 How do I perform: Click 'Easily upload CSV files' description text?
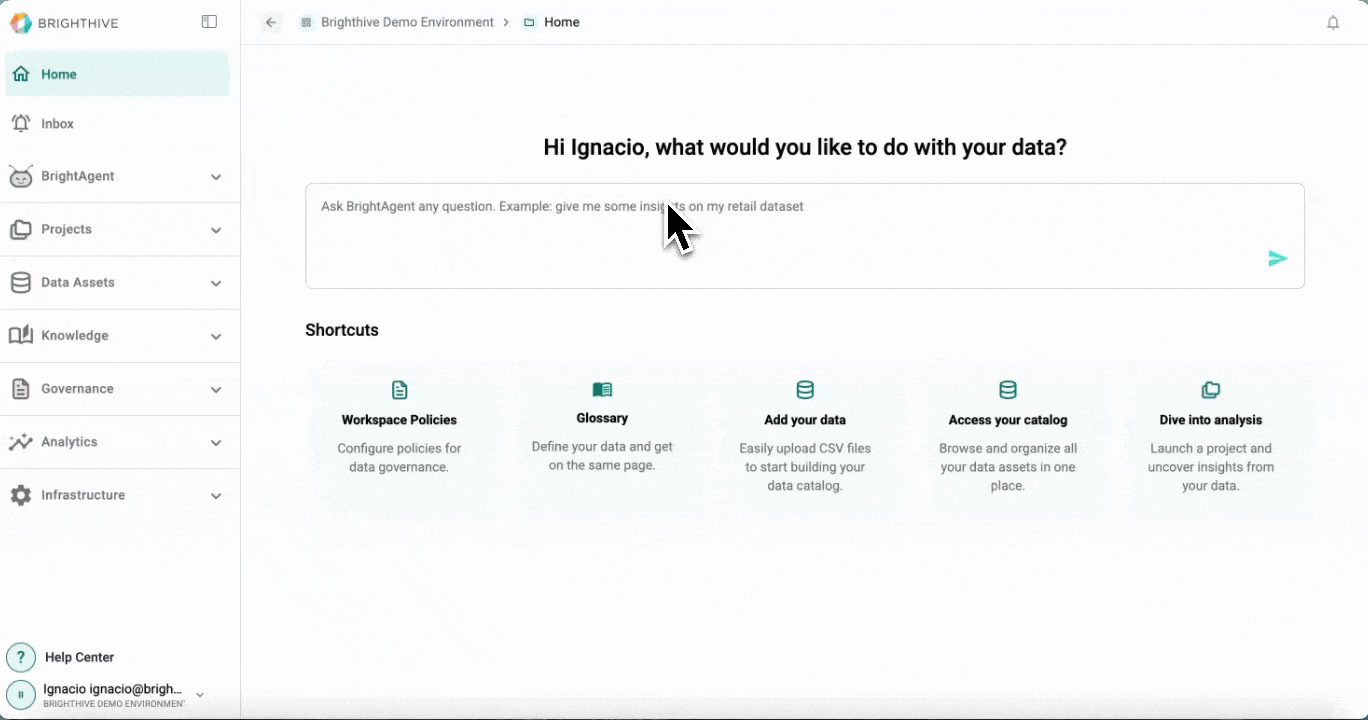(x=805, y=467)
